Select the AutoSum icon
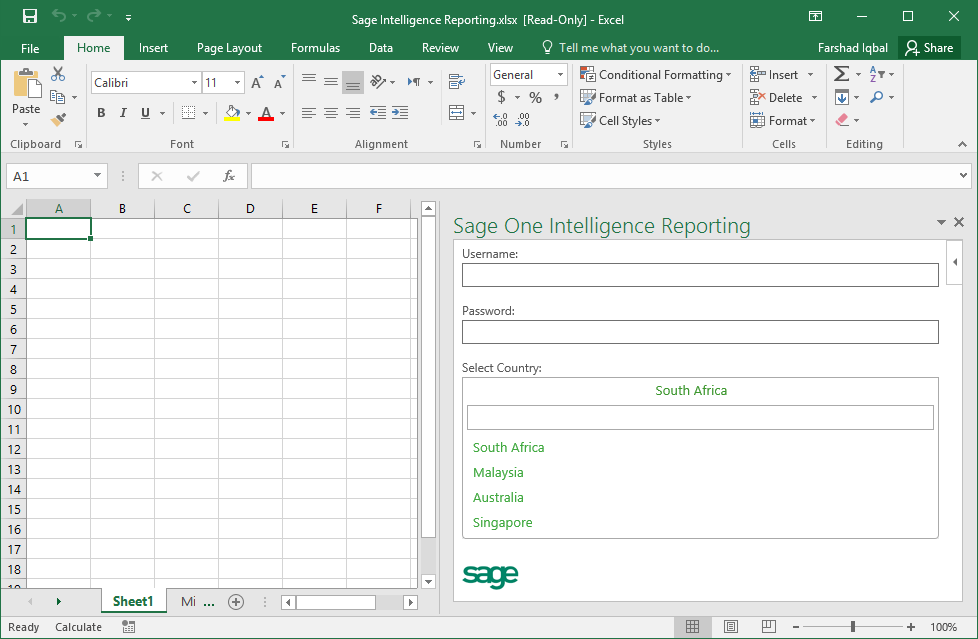The width and height of the screenshot is (978, 639). point(840,73)
